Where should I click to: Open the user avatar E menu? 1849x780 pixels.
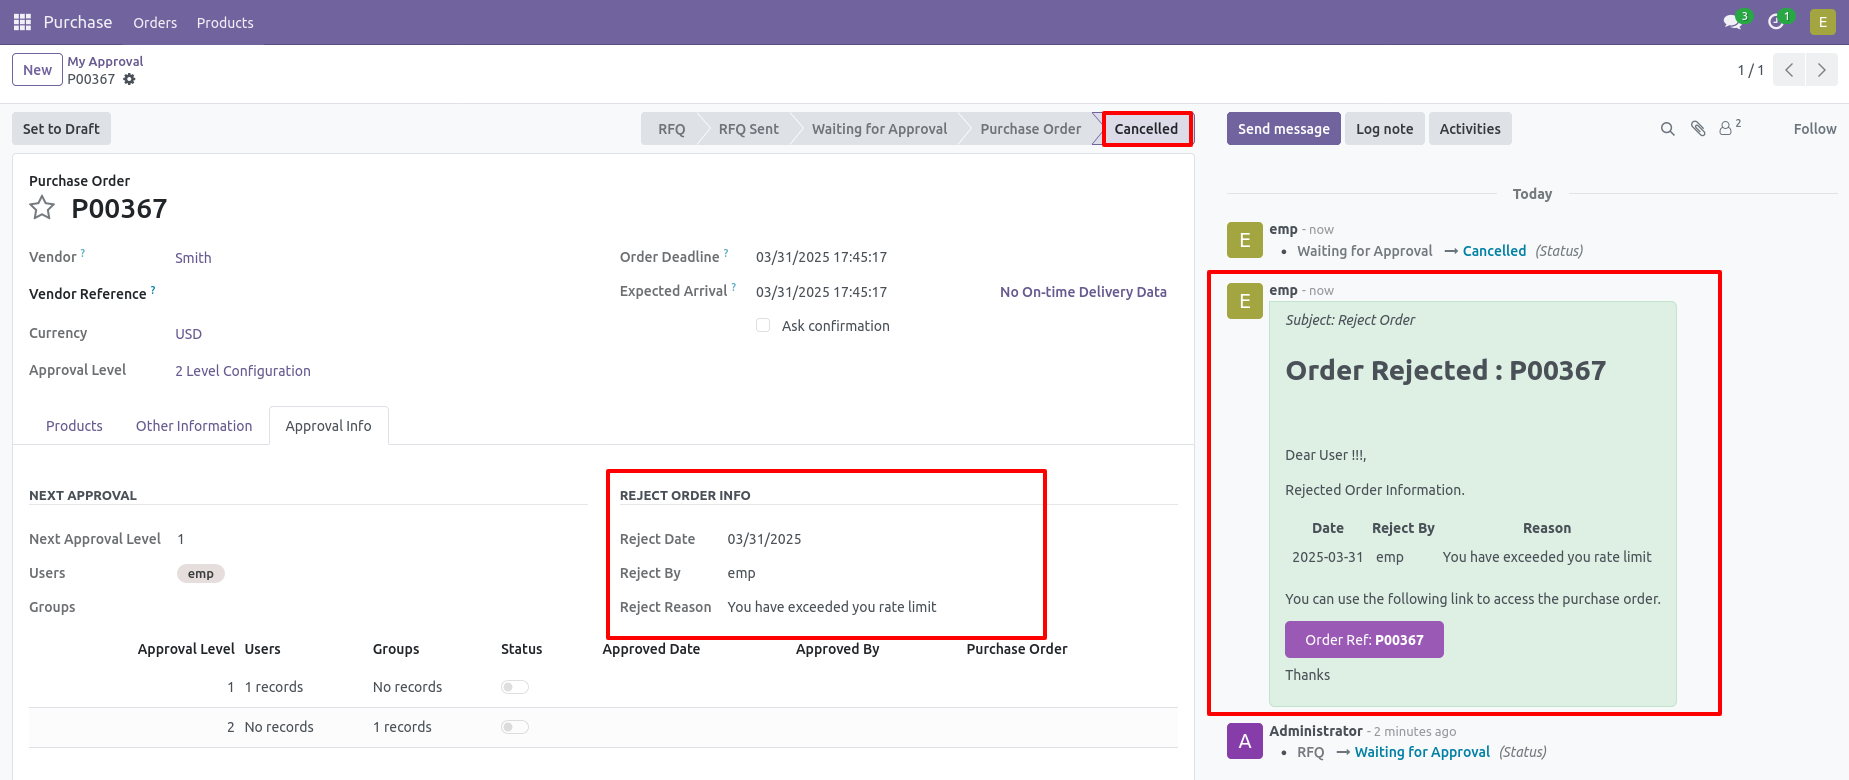coord(1823,22)
